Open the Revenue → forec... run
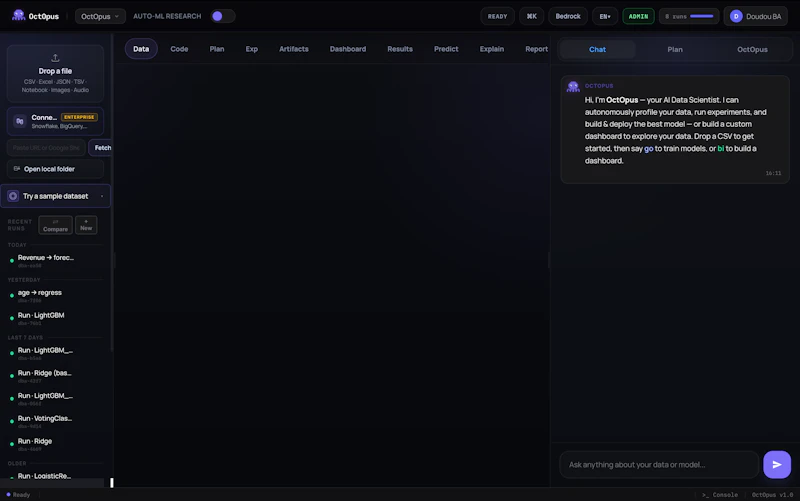The height and width of the screenshot is (501, 800). pos(55,261)
